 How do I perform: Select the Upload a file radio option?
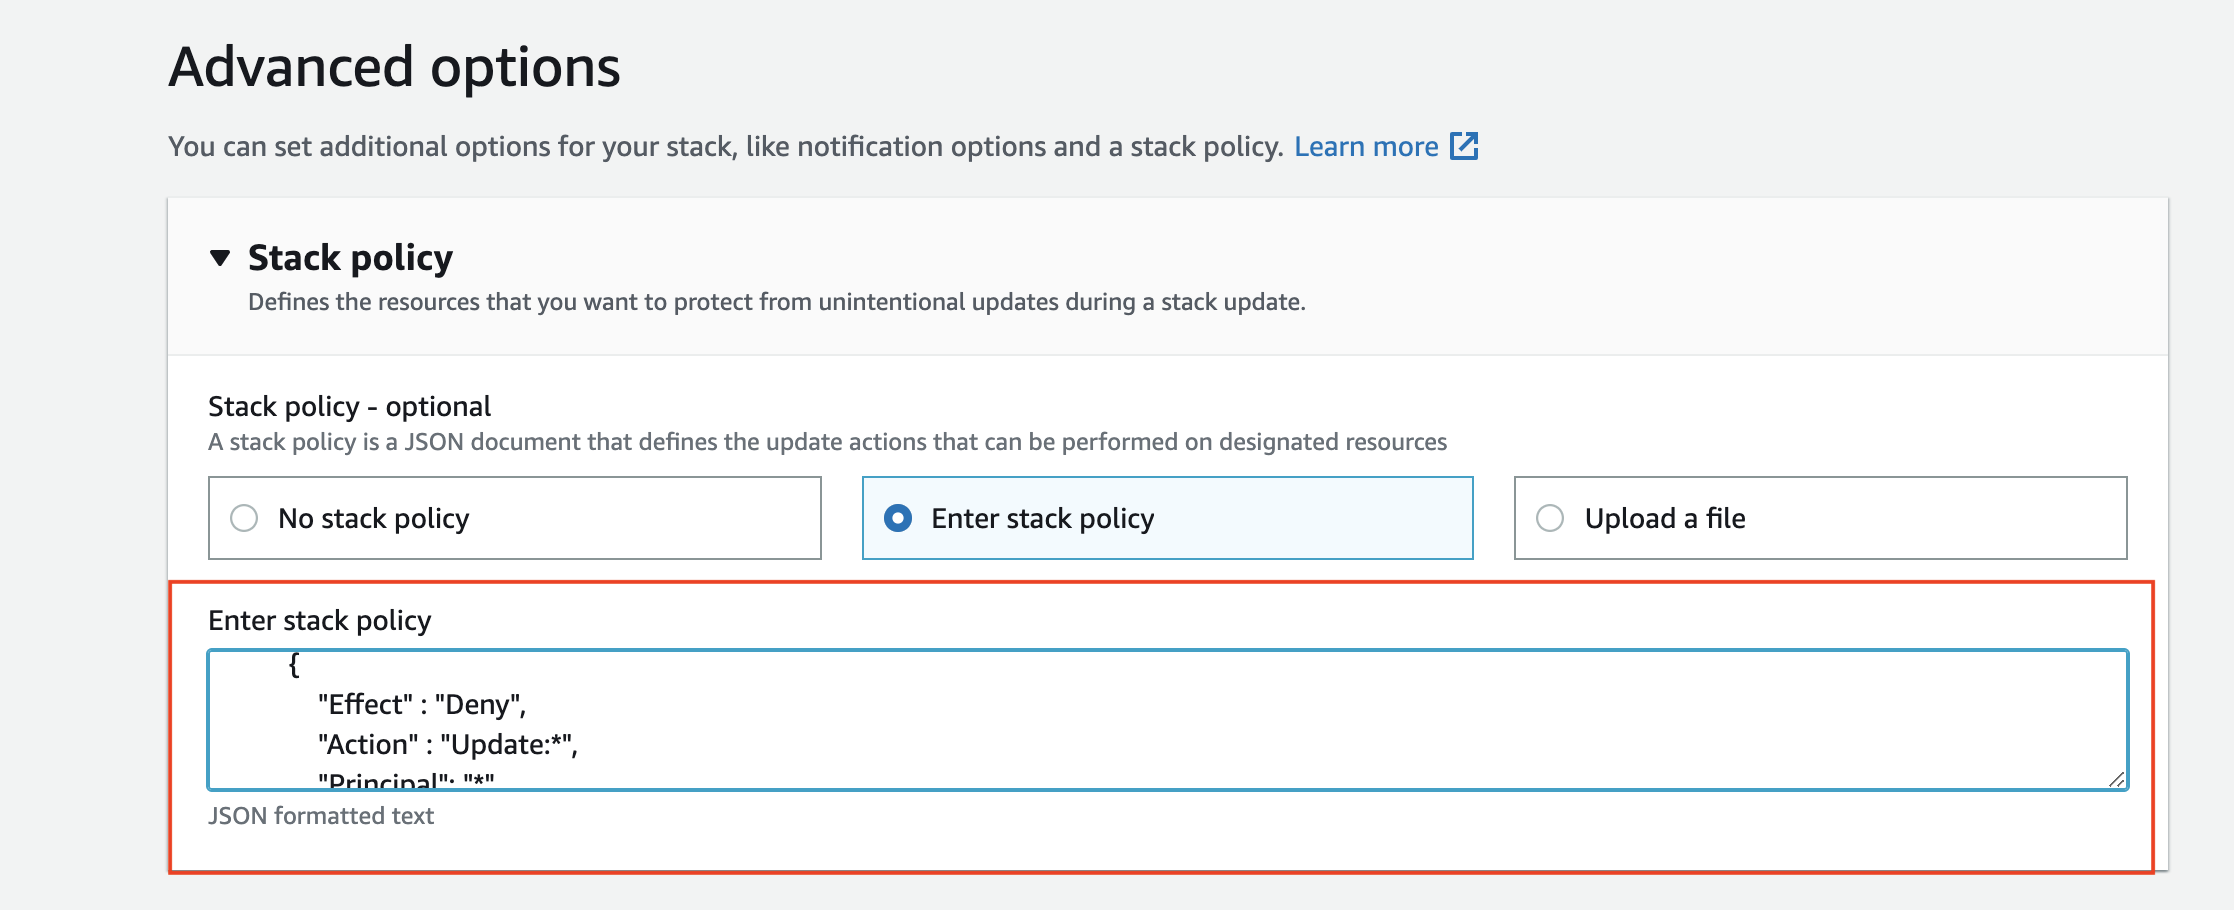[1548, 518]
